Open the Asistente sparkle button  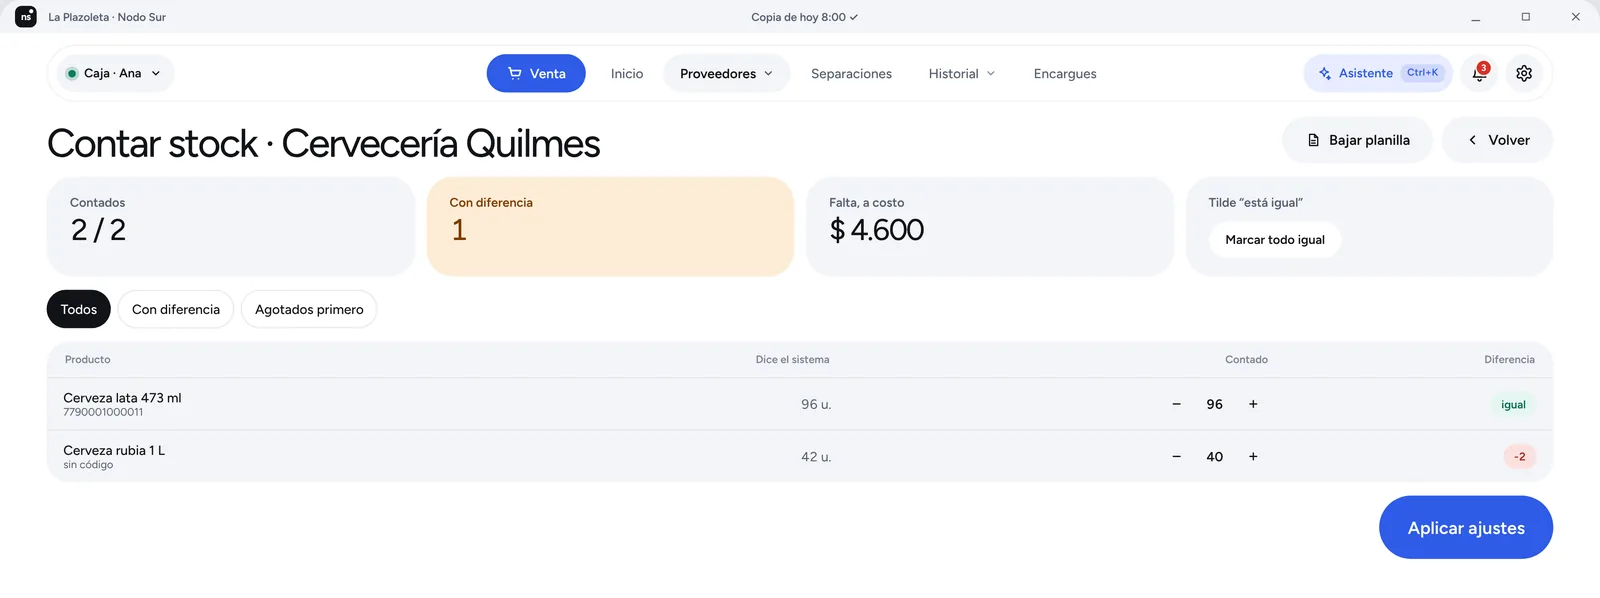pyautogui.click(x=1378, y=73)
